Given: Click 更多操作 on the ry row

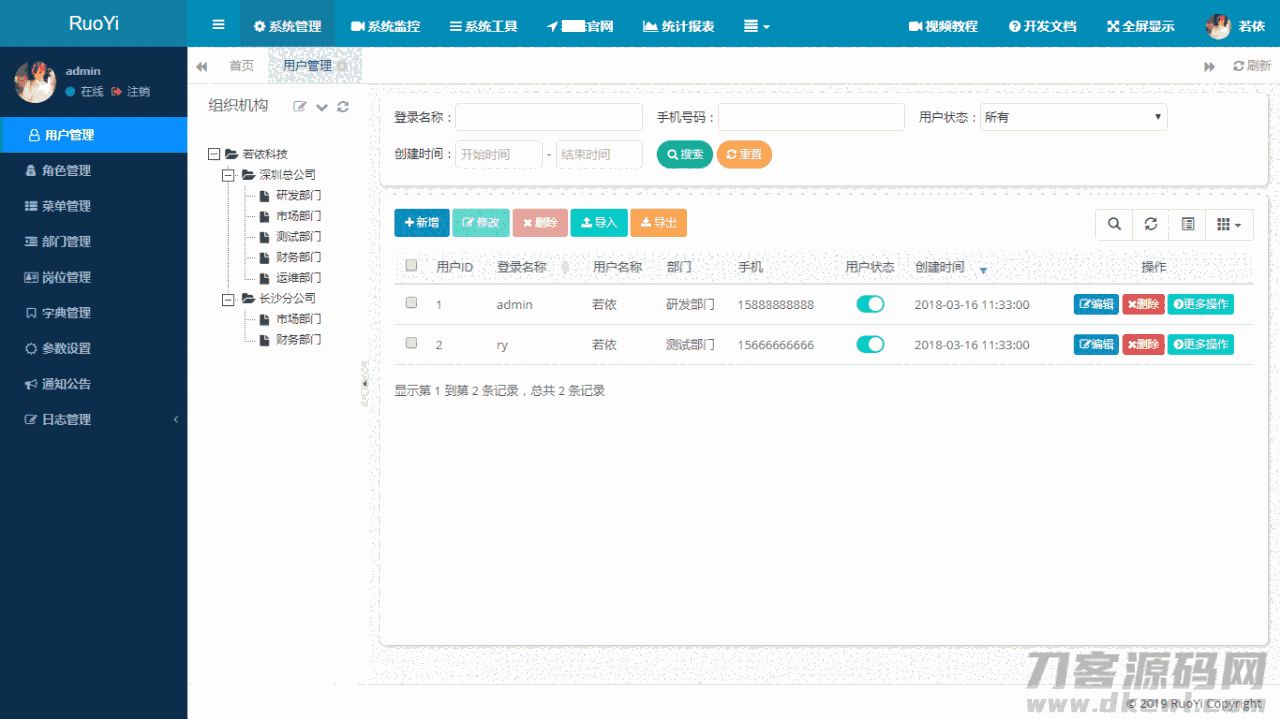Looking at the screenshot, I should pyautogui.click(x=1200, y=344).
